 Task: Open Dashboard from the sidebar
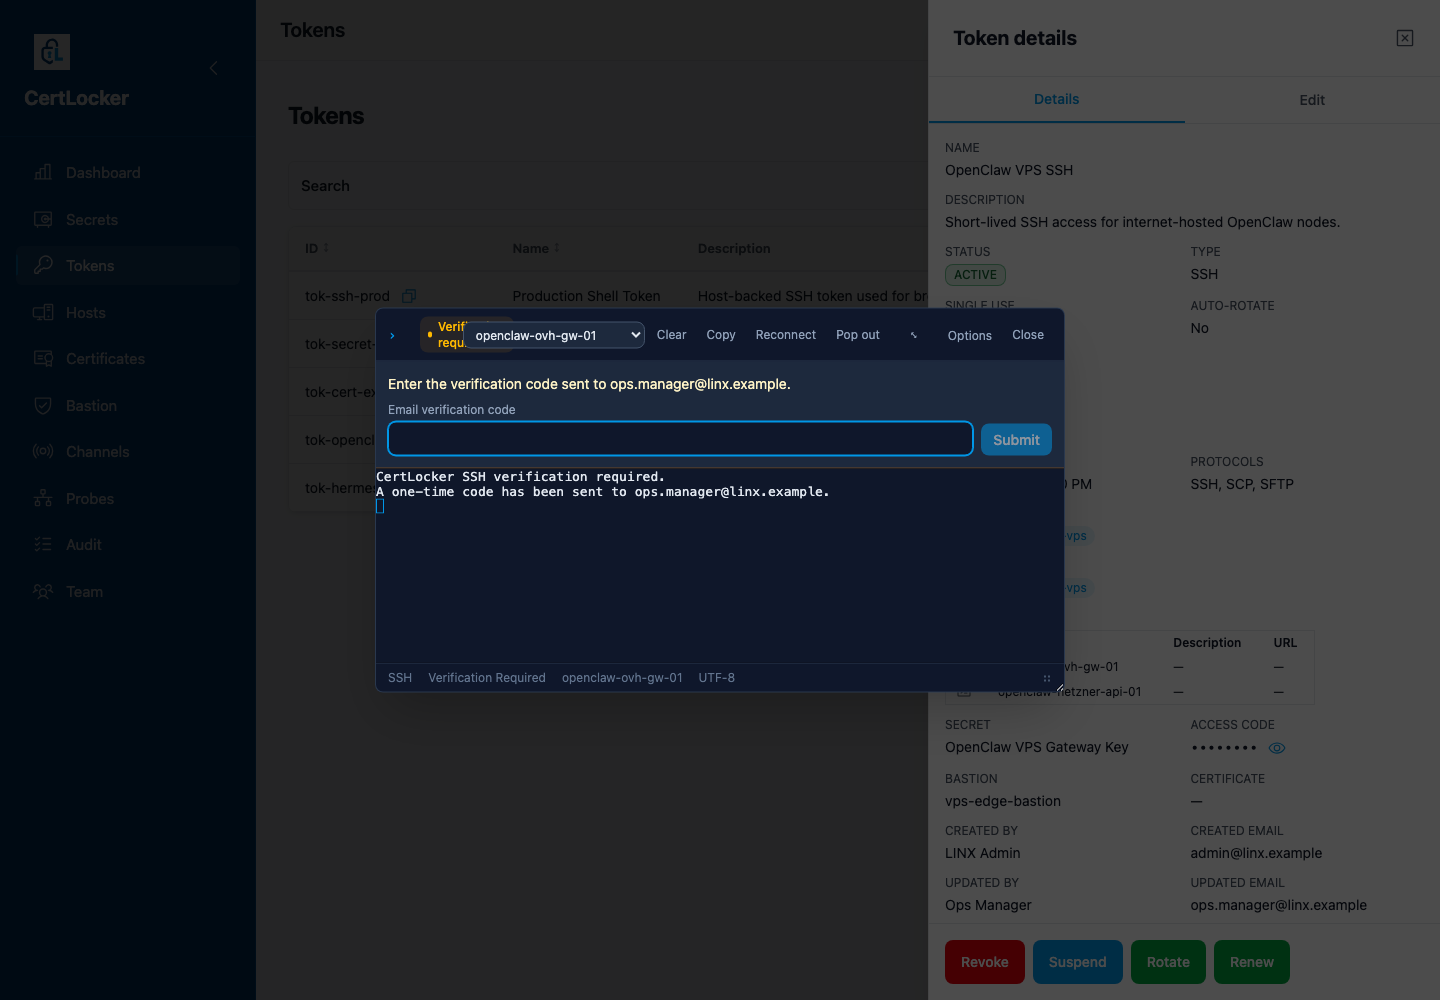(128, 173)
